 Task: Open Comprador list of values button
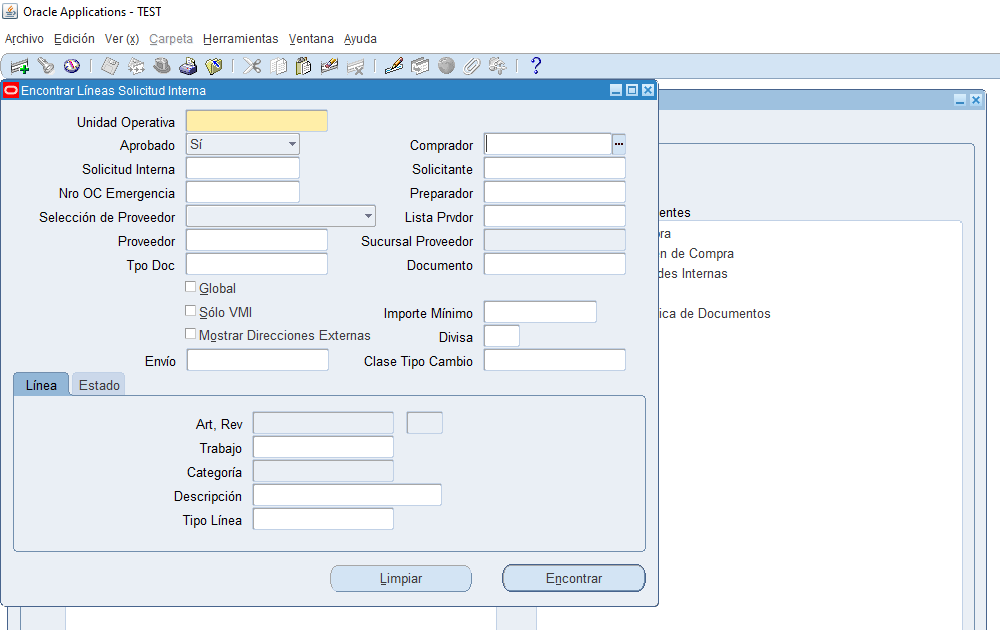tap(618, 145)
